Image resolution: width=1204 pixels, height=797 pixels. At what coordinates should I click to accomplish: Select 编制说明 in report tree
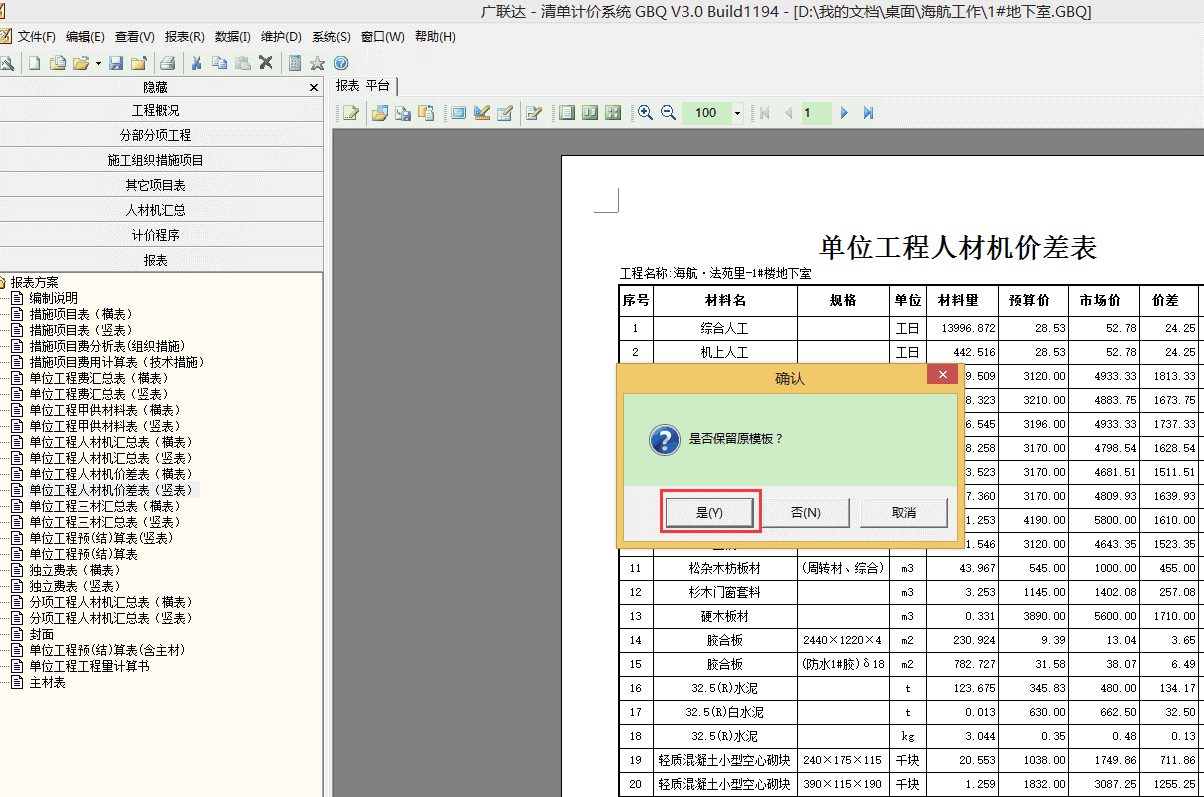point(53,298)
